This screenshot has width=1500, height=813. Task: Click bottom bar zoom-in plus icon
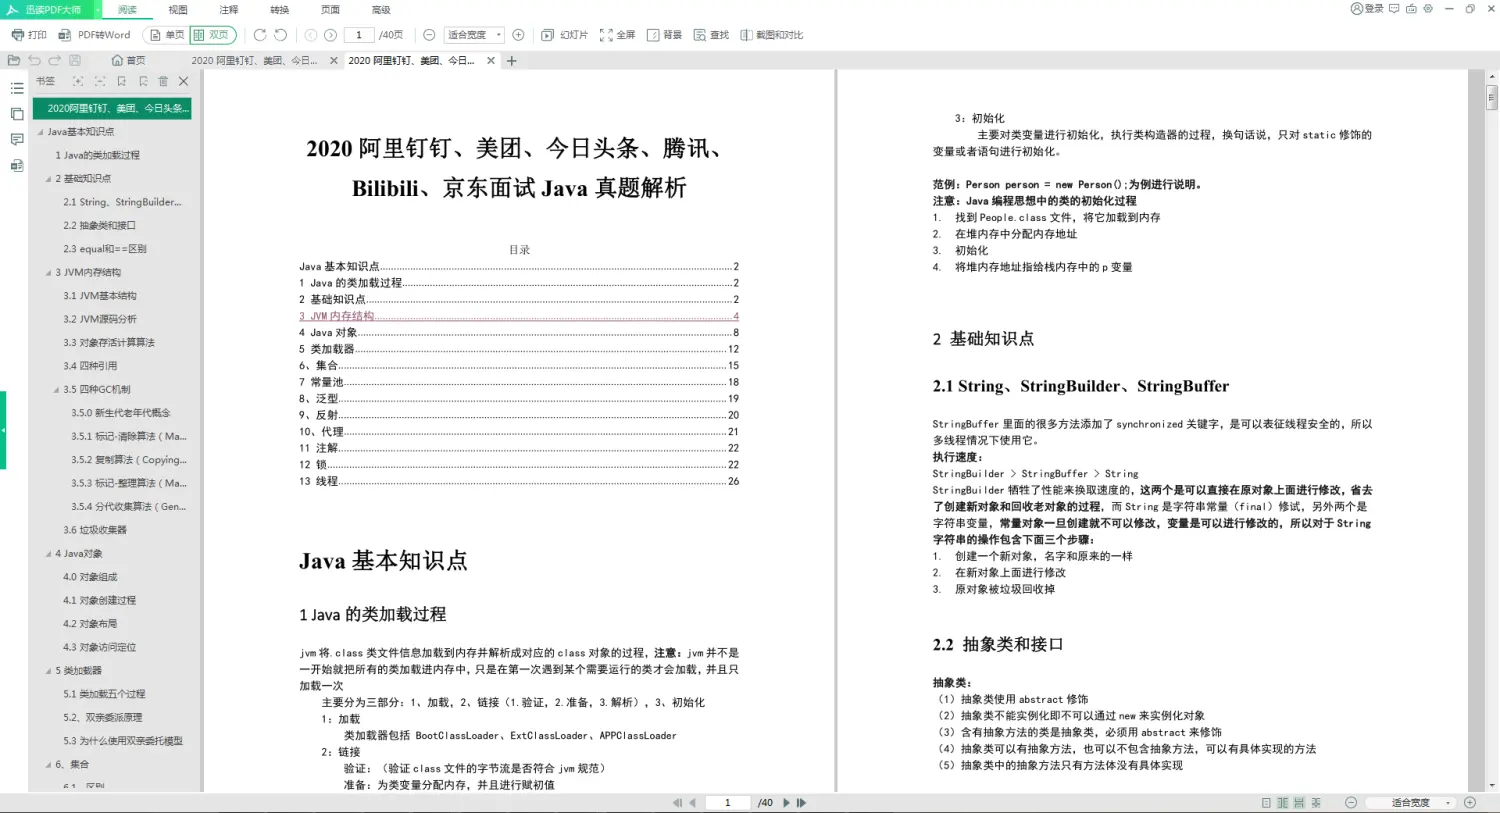click(x=1470, y=803)
